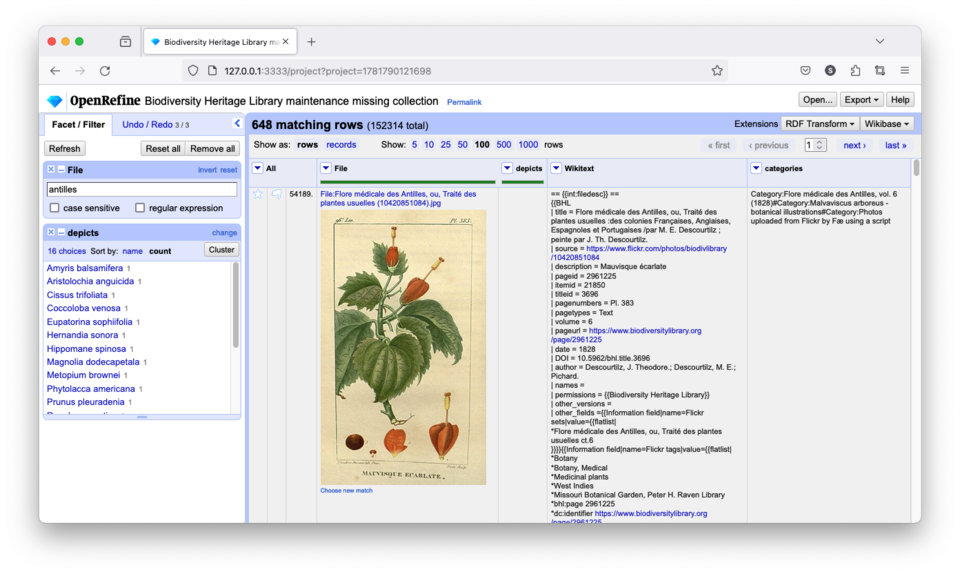Click the browser address bar URL
Screen dimensions: 960x574
pos(328,71)
